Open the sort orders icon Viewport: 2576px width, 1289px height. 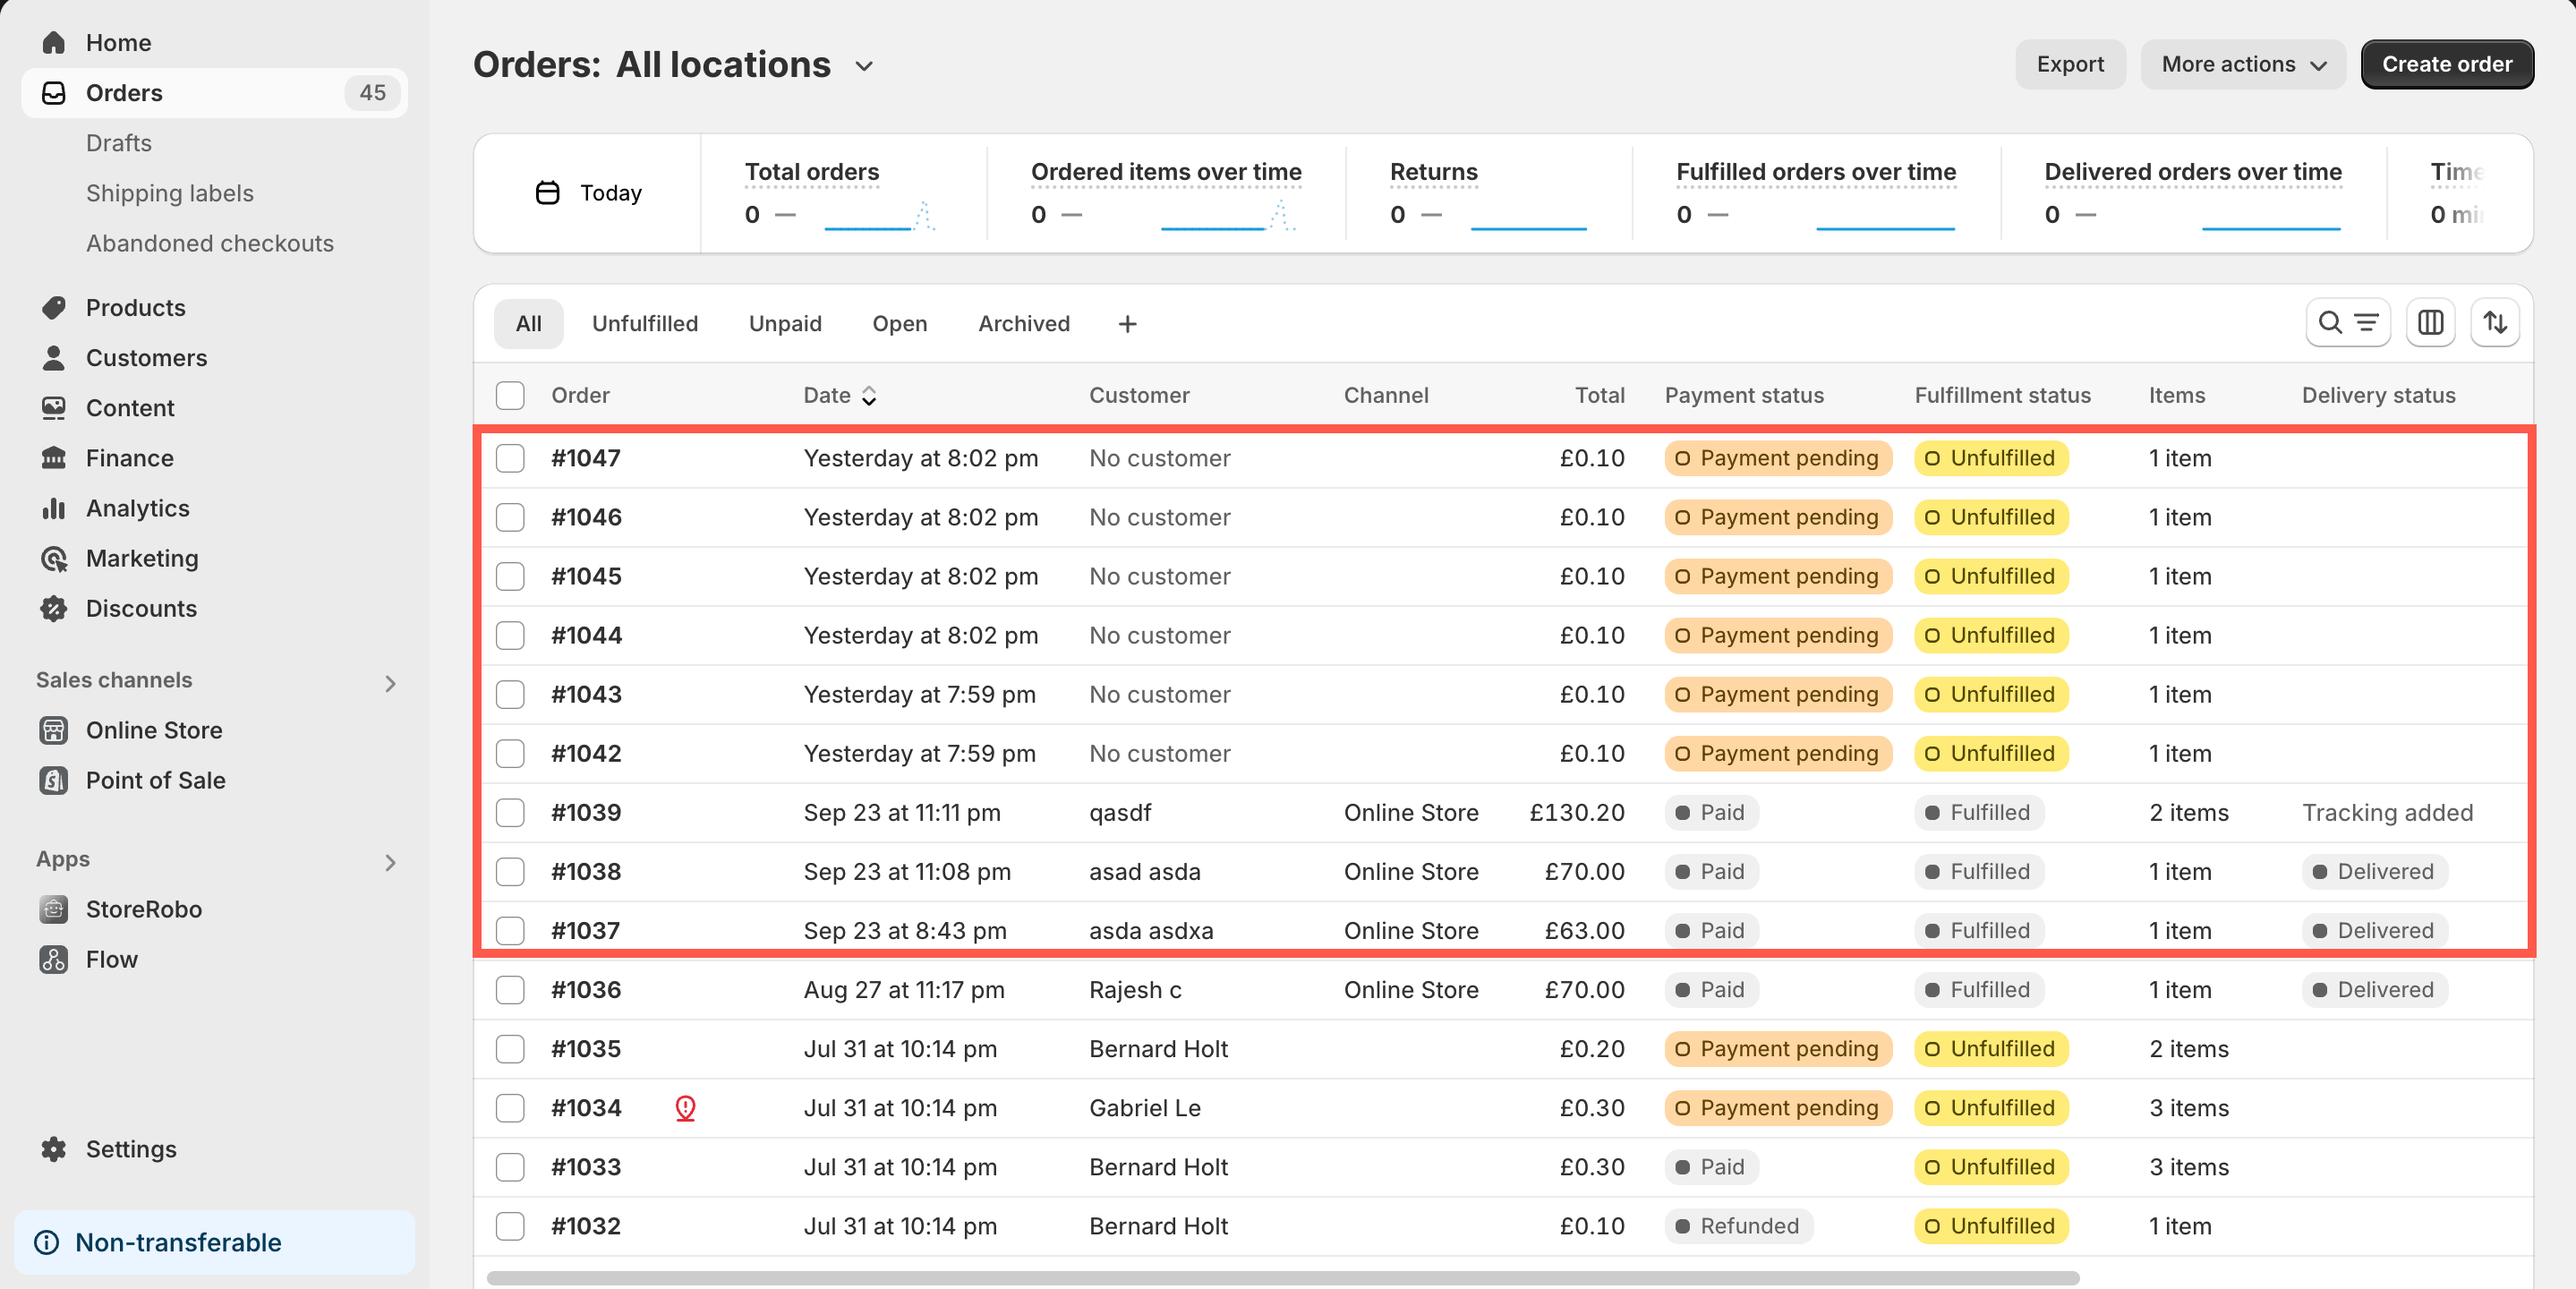click(x=2495, y=323)
